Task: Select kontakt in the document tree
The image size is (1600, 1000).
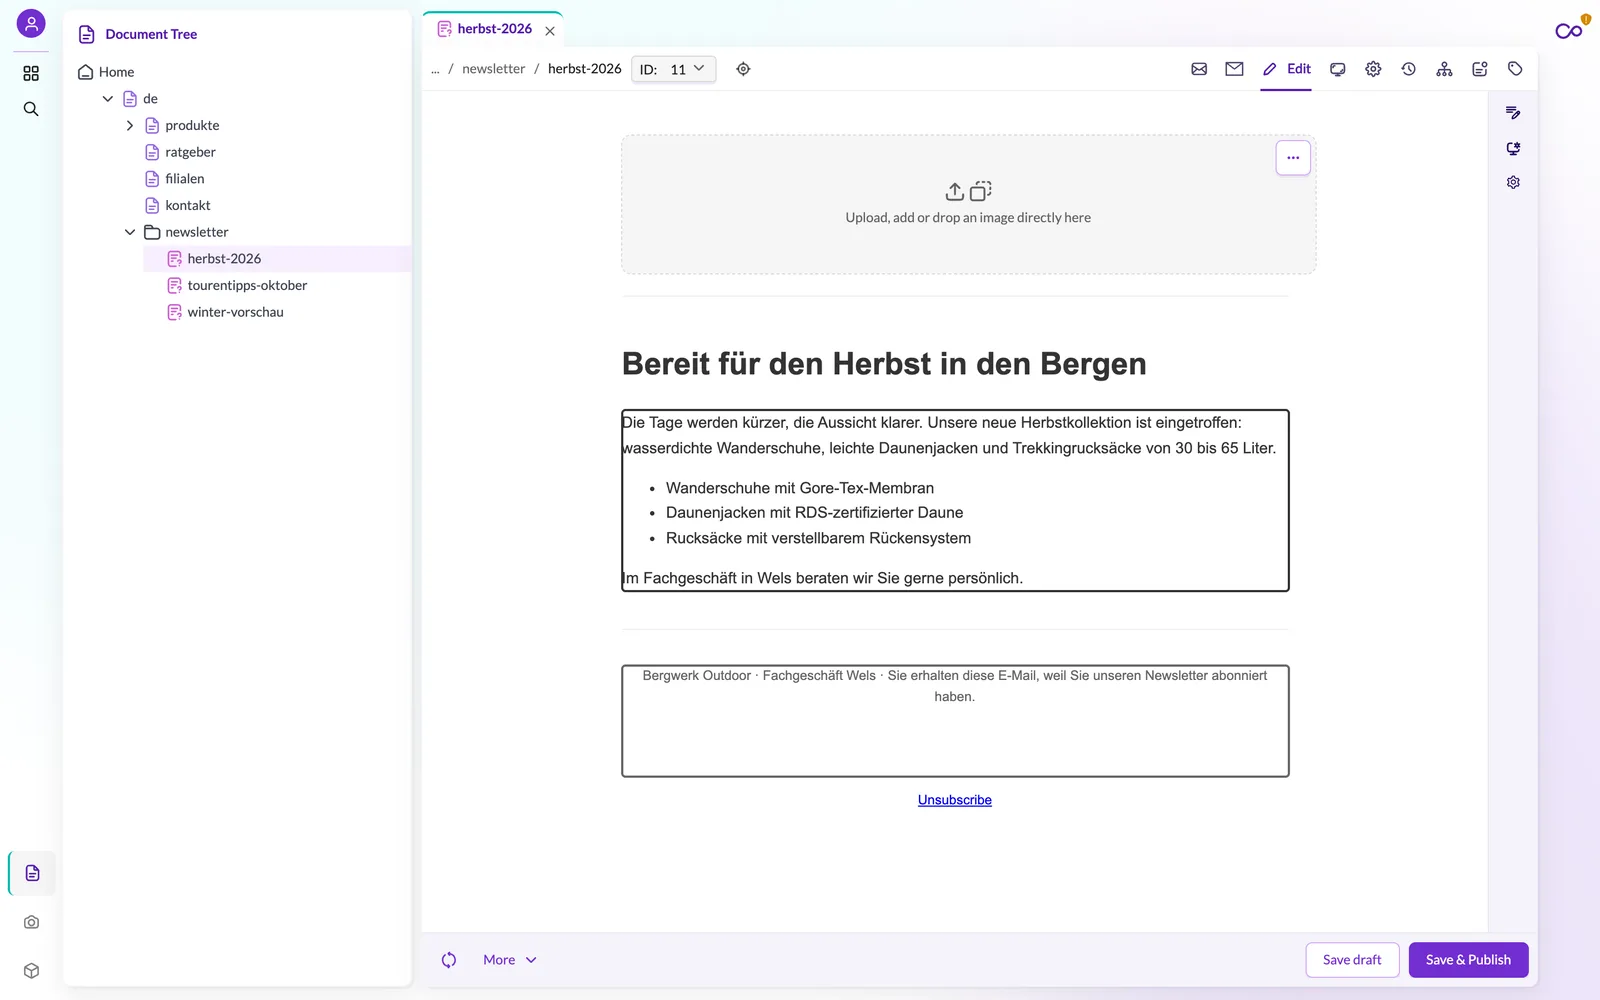Action: point(188,205)
